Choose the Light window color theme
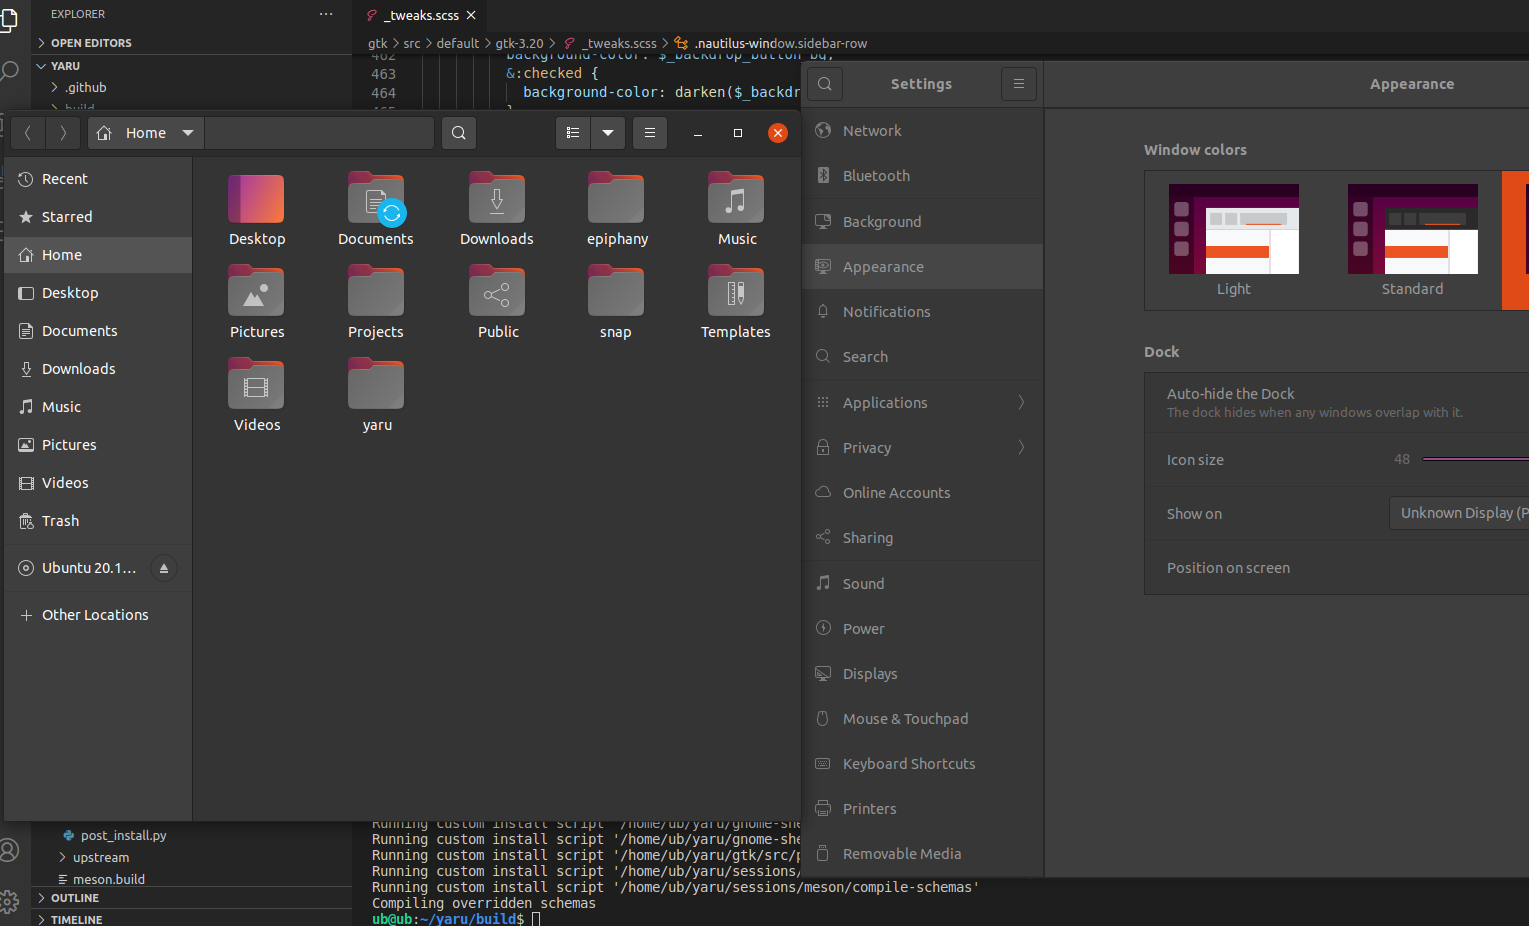 click(1233, 240)
